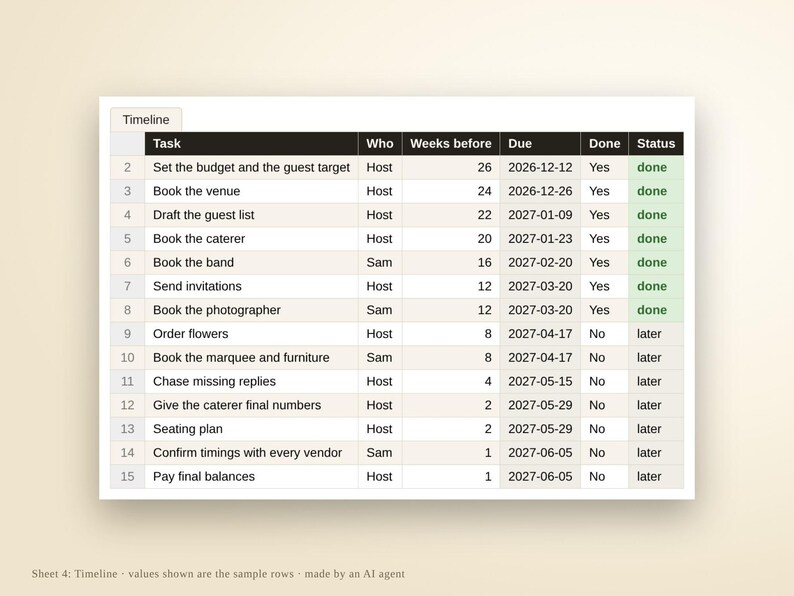Click 'No' in the Seating plan row

pos(604,429)
